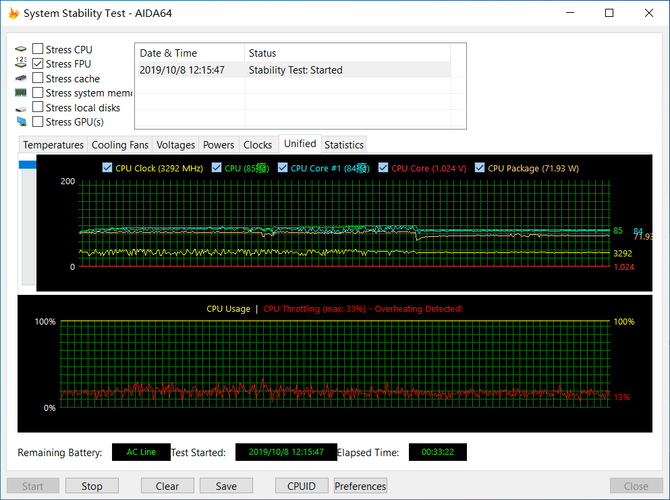Open the CPUID panel button
The height and width of the screenshot is (500, 670).
point(301,486)
